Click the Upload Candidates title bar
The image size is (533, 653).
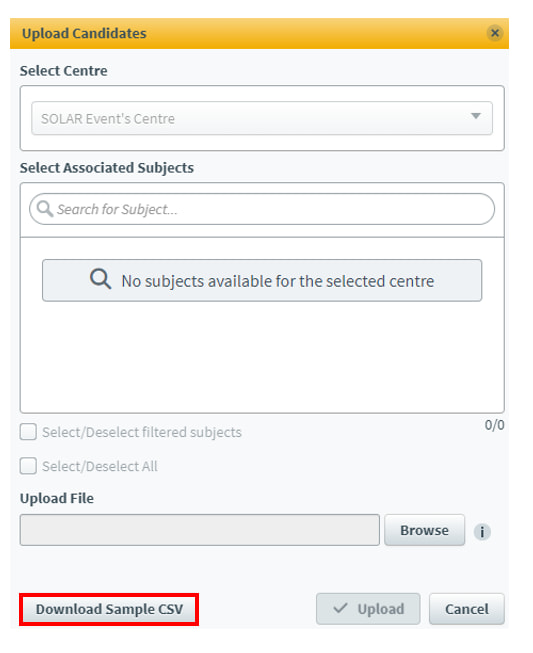tap(259, 33)
